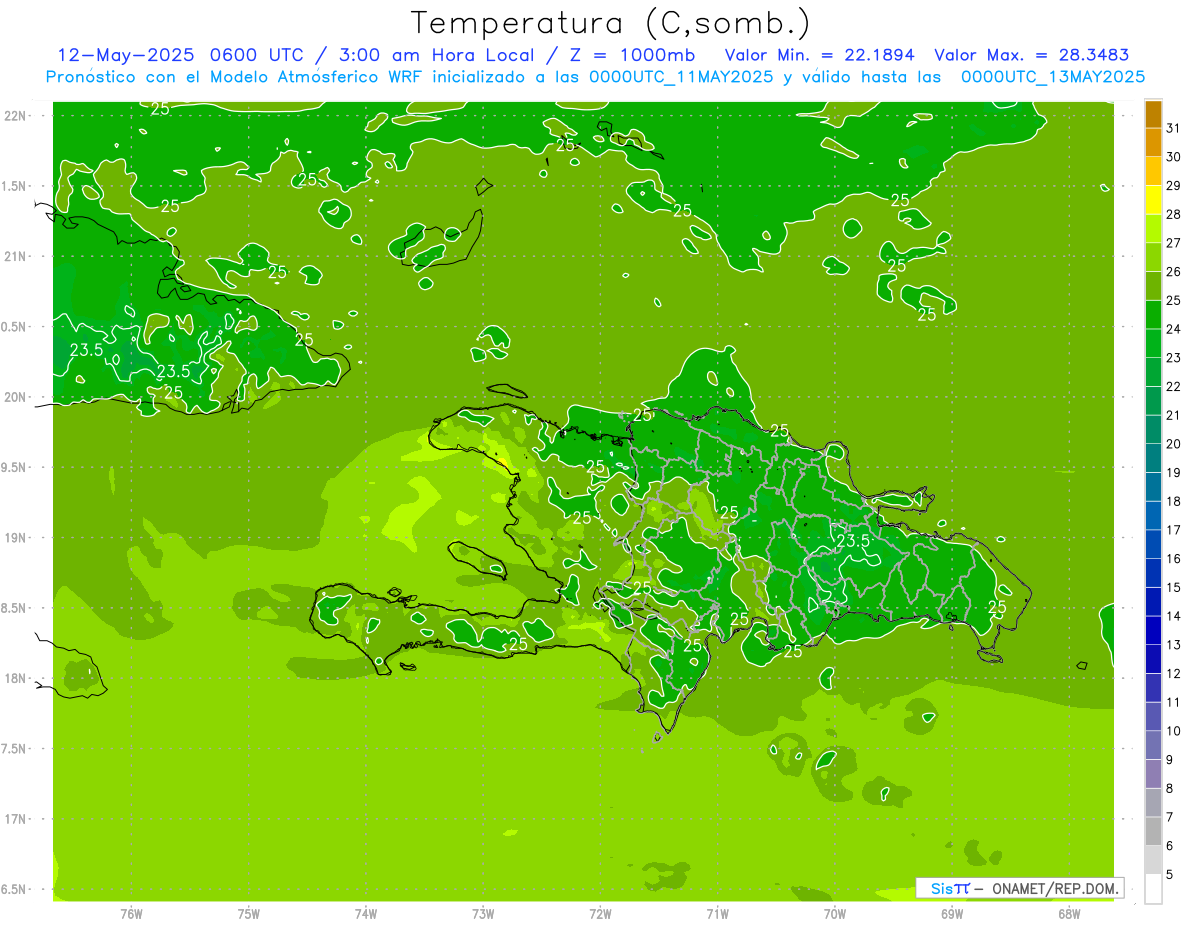This screenshot has height=927, width=1200.
Task: Pick the yellow swatch between 28 and 29
Action: [1153, 200]
